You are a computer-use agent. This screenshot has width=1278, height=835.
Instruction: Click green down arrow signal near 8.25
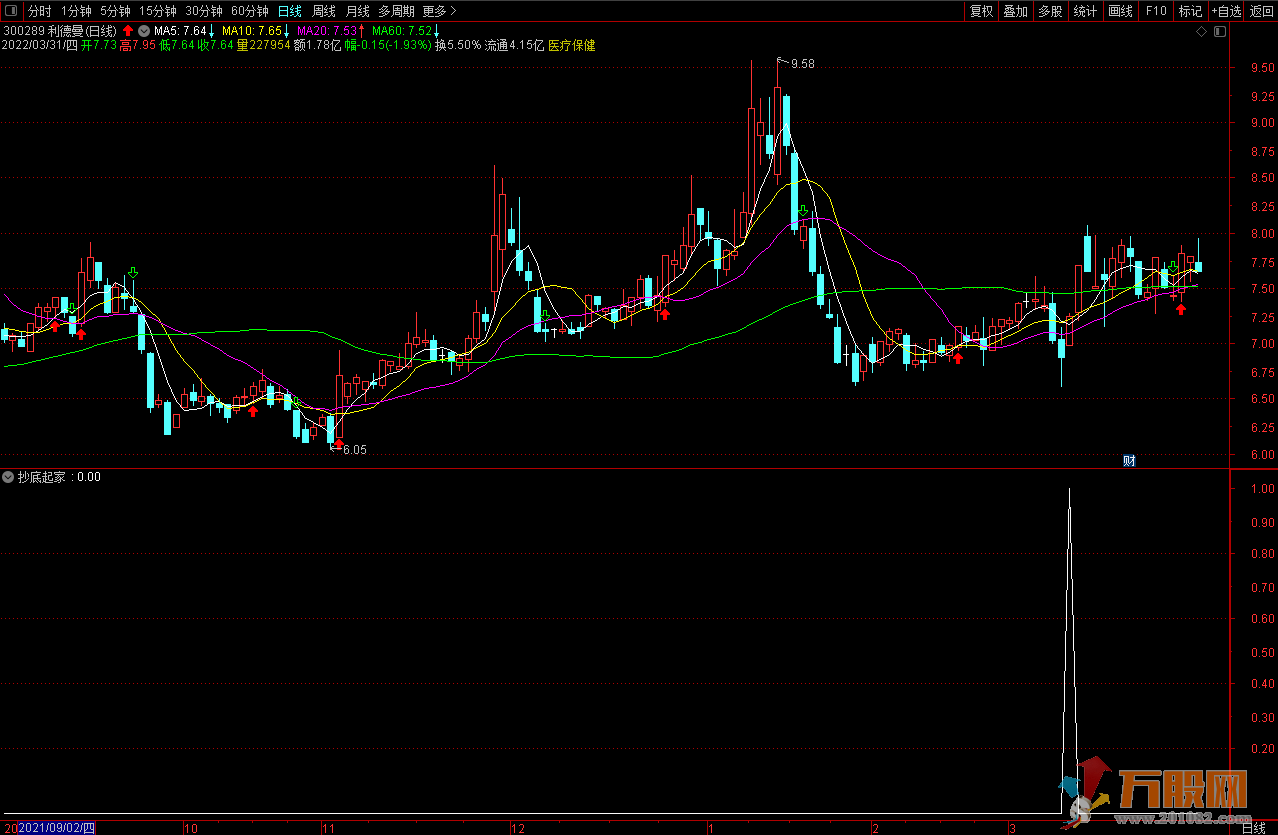click(x=803, y=211)
